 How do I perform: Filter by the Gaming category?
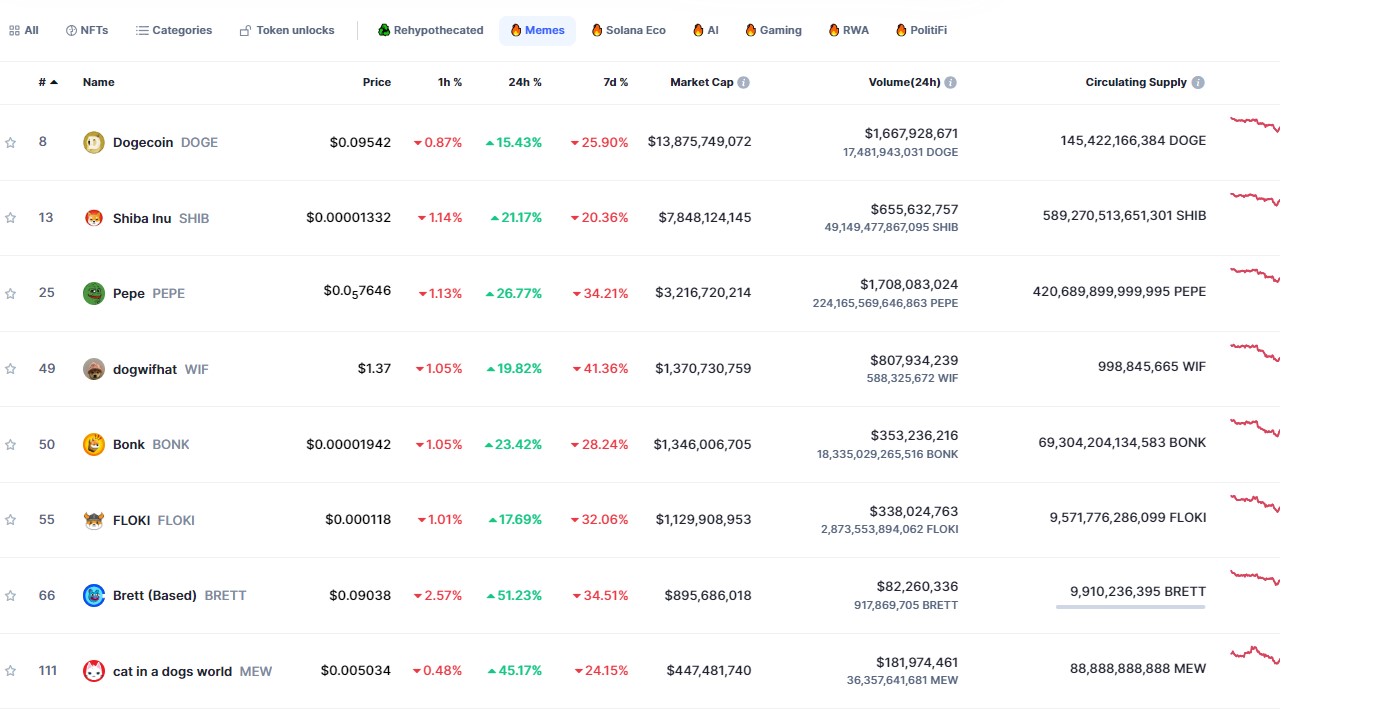point(773,31)
